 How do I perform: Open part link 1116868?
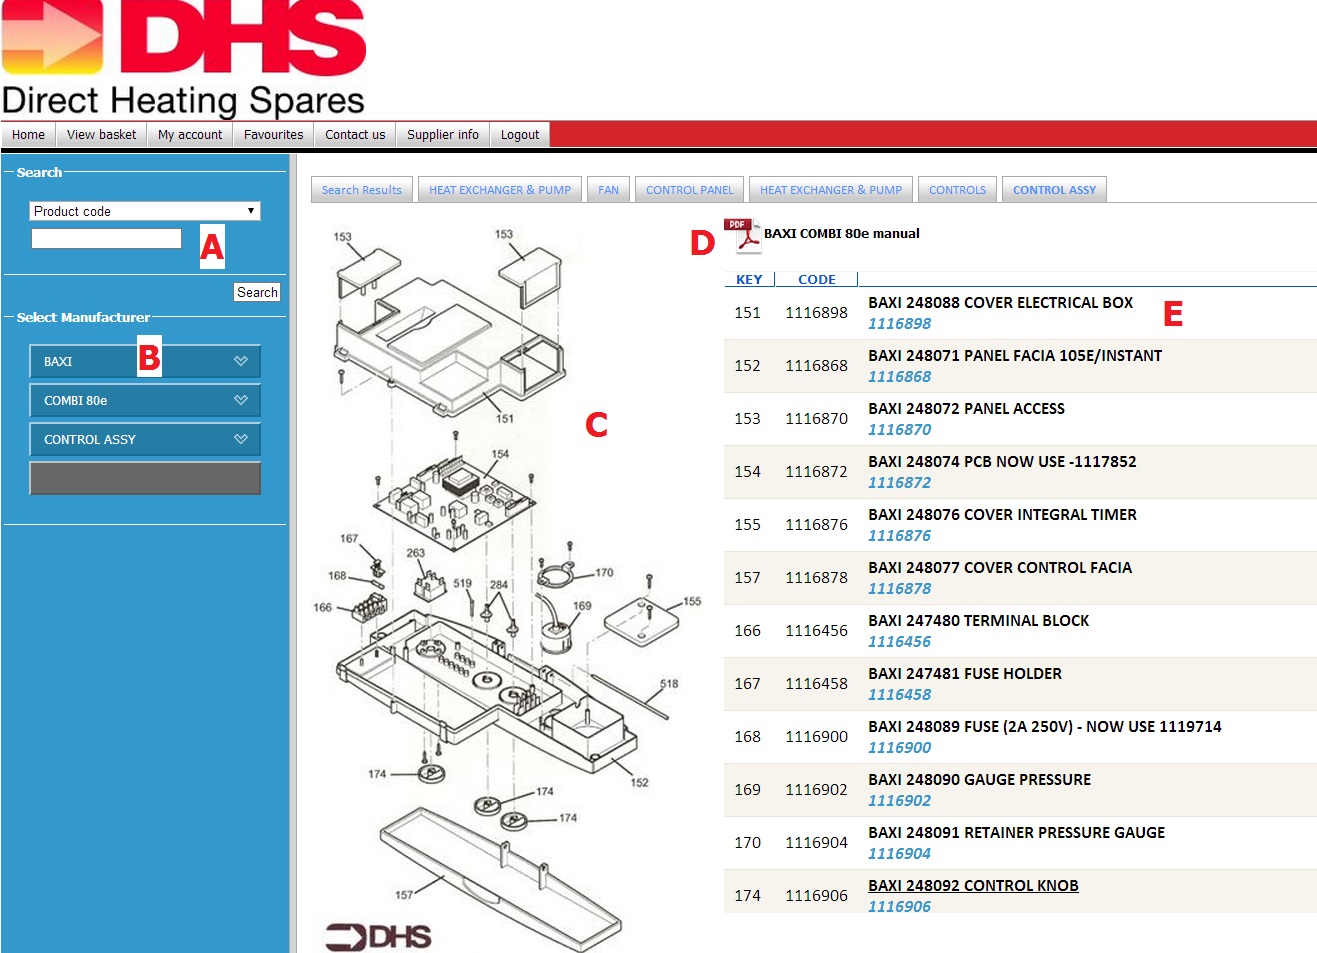(x=899, y=377)
